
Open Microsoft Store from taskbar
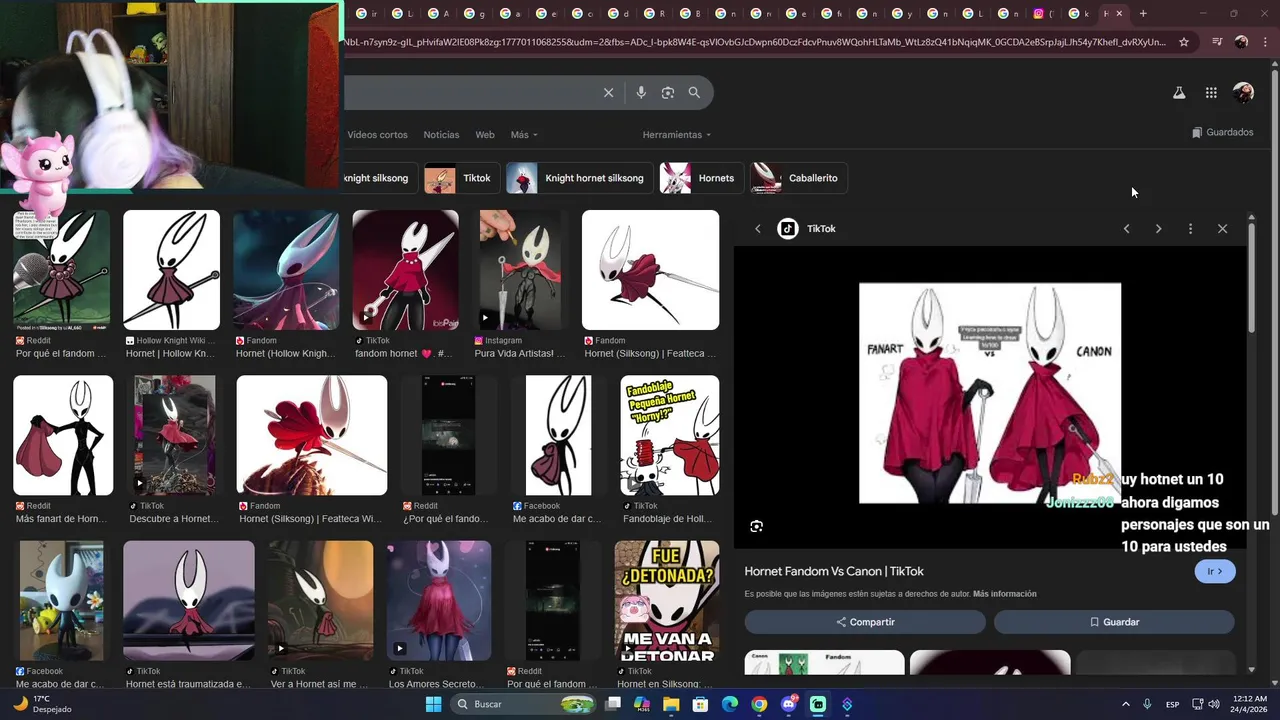pos(700,704)
